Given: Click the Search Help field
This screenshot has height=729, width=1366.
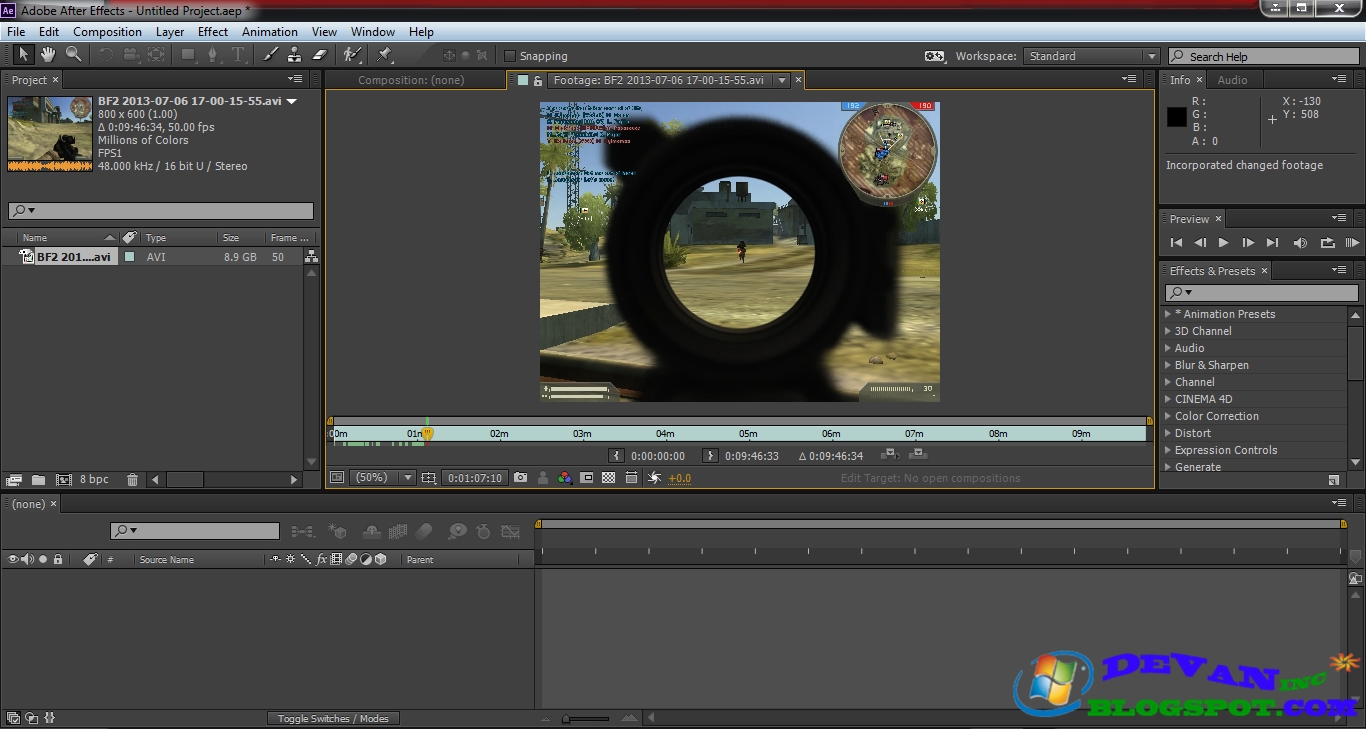Looking at the screenshot, I should click(1263, 56).
